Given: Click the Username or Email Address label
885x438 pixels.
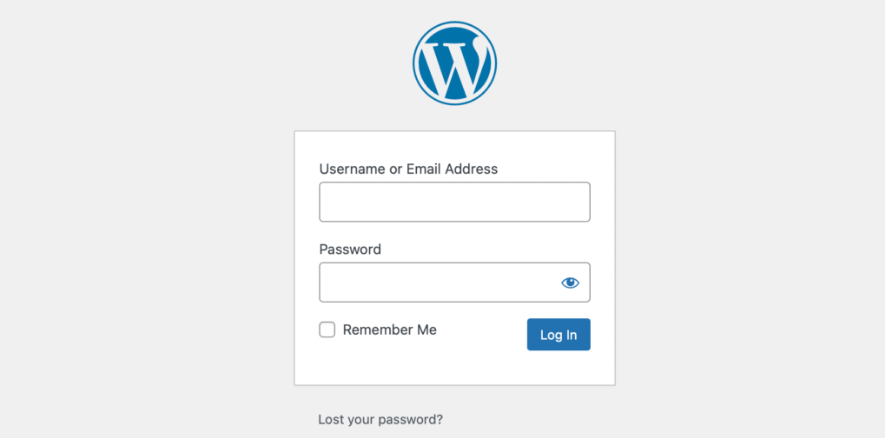Looking at the screenshot, I should 408,169.
